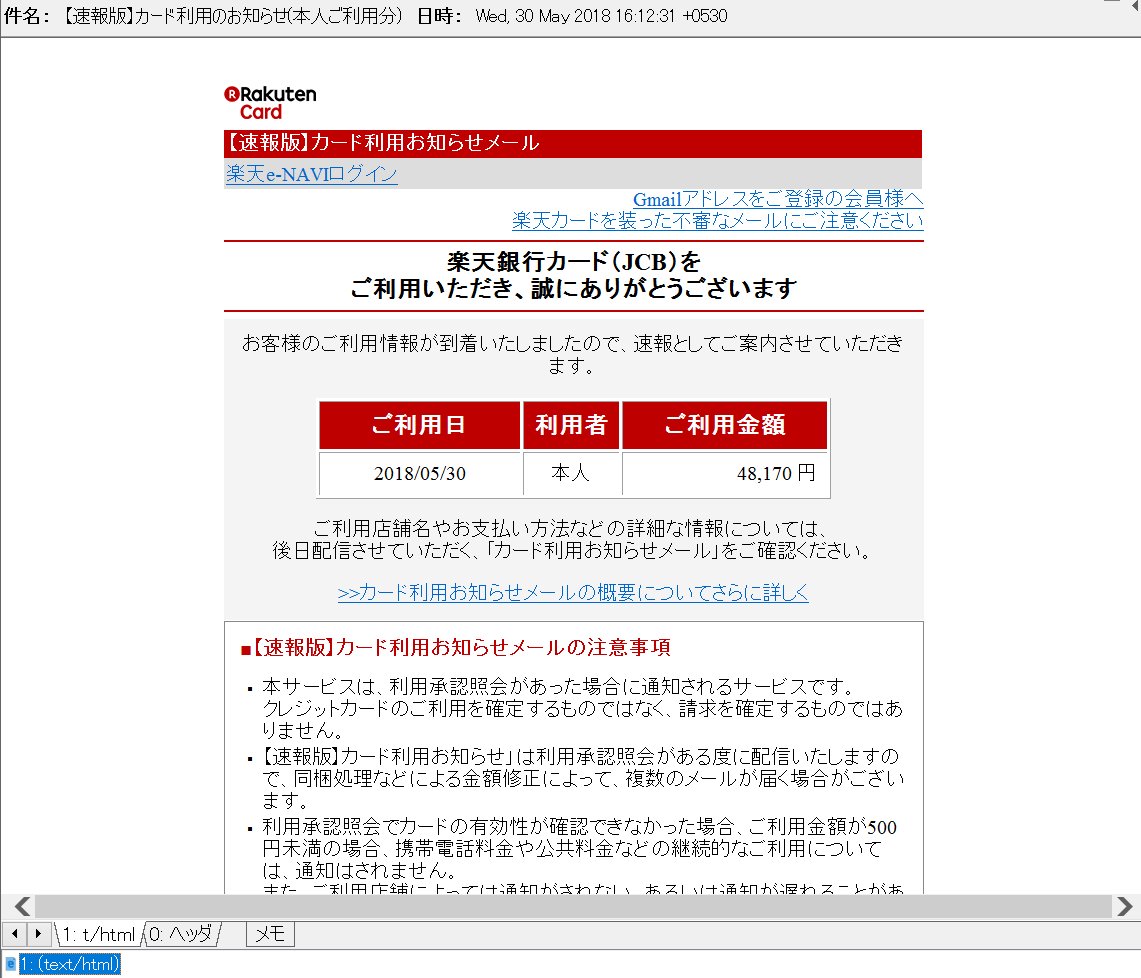Viewport: 1141px width, 978px height.
Task: Open カード利用お知らせメールの概要 details link
Action: click(573, 592)
